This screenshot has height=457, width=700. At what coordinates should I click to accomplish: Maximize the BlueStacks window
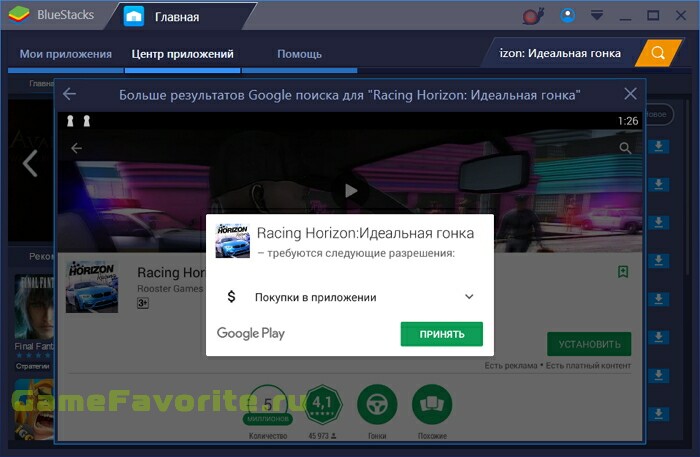(653, 16)
